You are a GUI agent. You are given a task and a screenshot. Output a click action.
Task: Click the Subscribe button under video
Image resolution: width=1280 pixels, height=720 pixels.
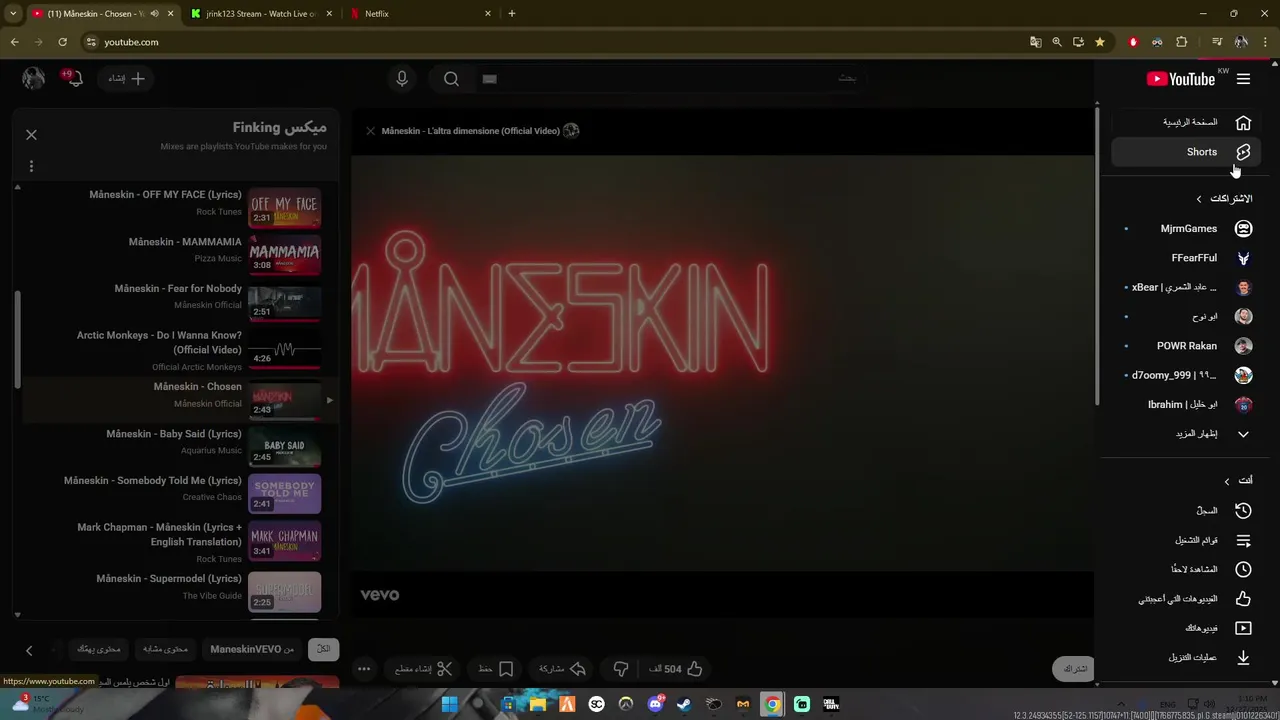pos(1075,669)
